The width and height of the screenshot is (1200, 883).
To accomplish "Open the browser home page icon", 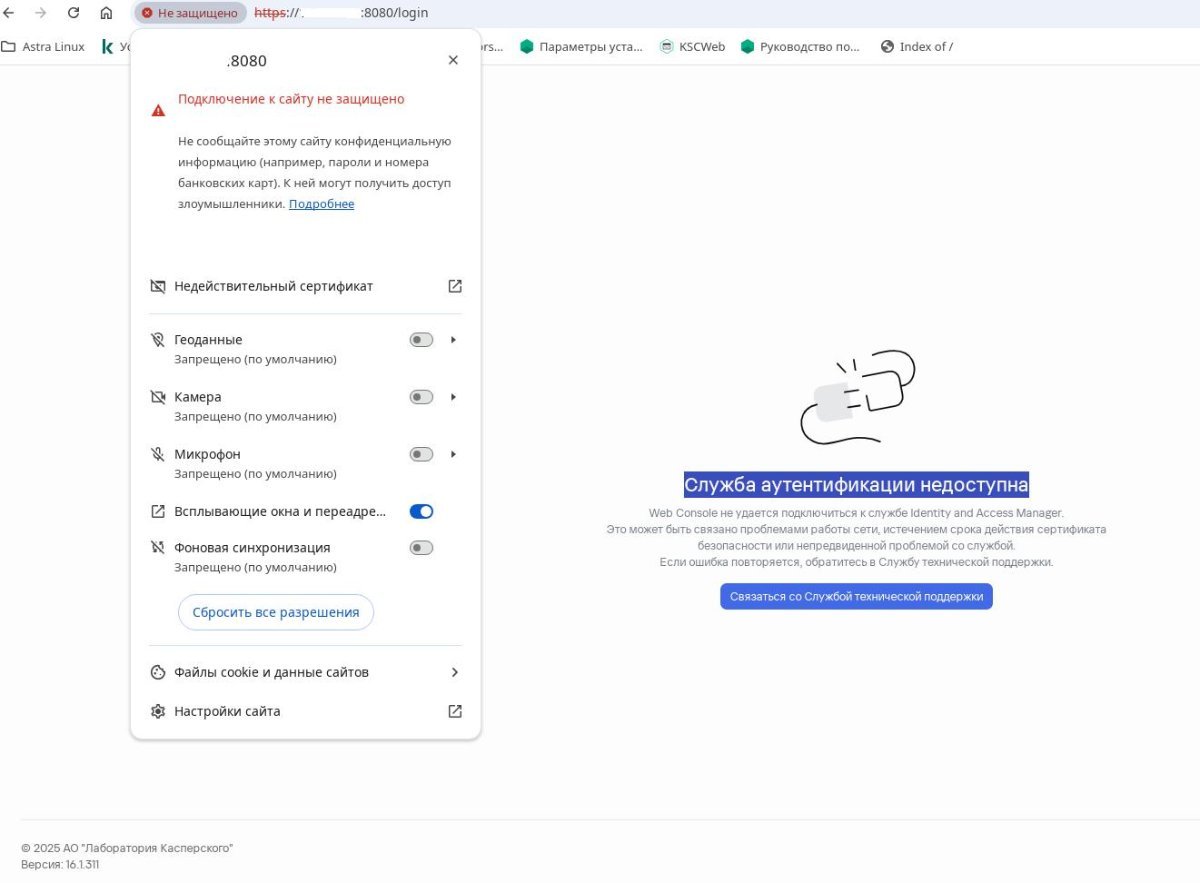I will point(106,13).
